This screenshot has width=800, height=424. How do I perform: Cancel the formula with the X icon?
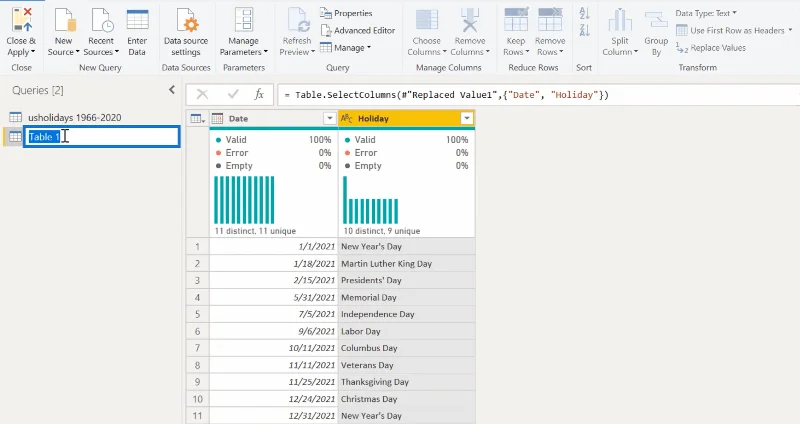point(202,94)
